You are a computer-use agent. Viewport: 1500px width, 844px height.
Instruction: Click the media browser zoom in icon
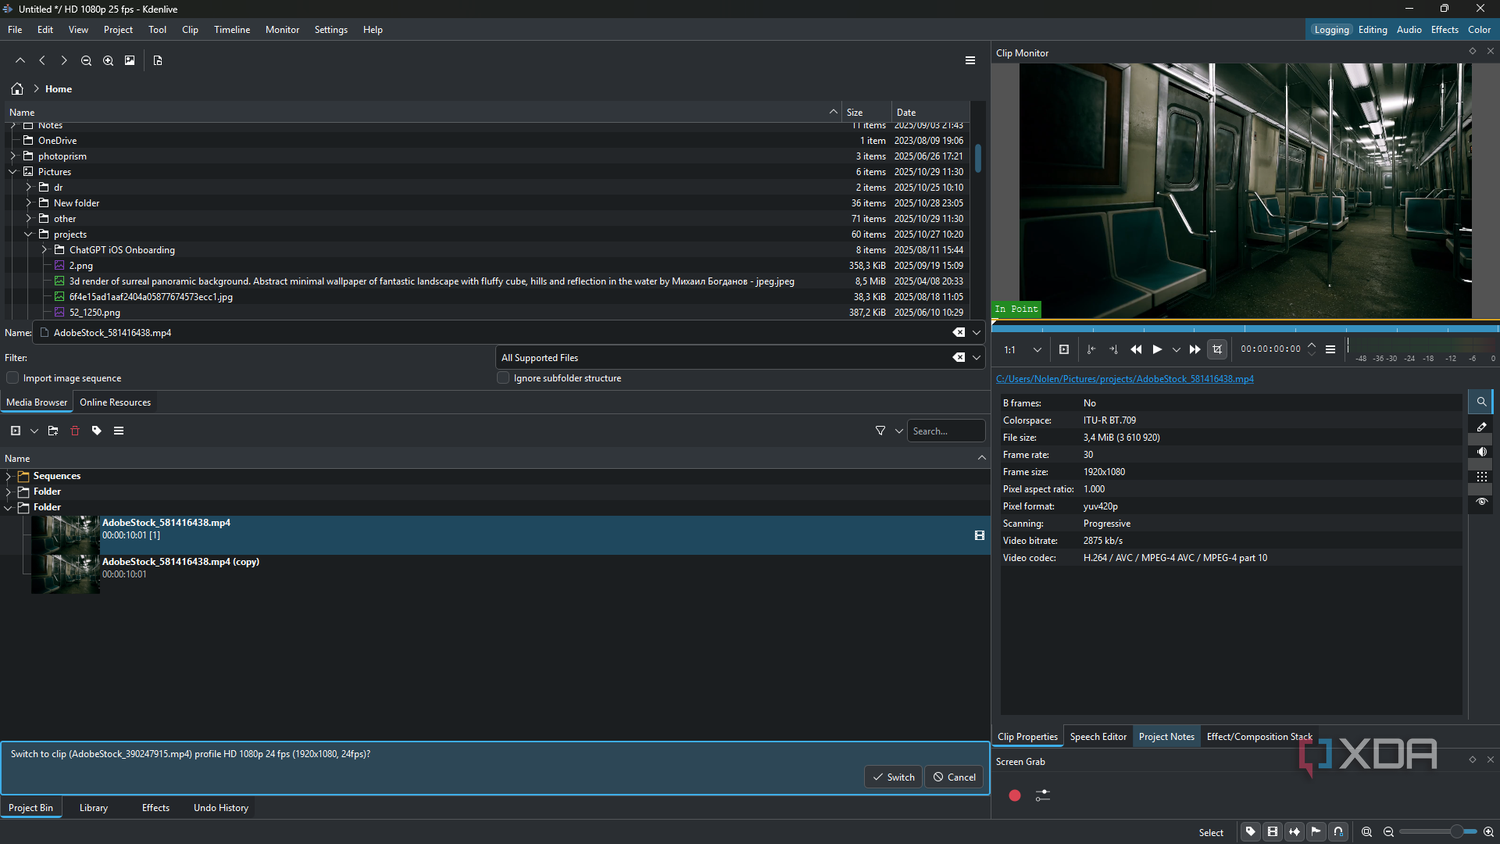point(108,61)
